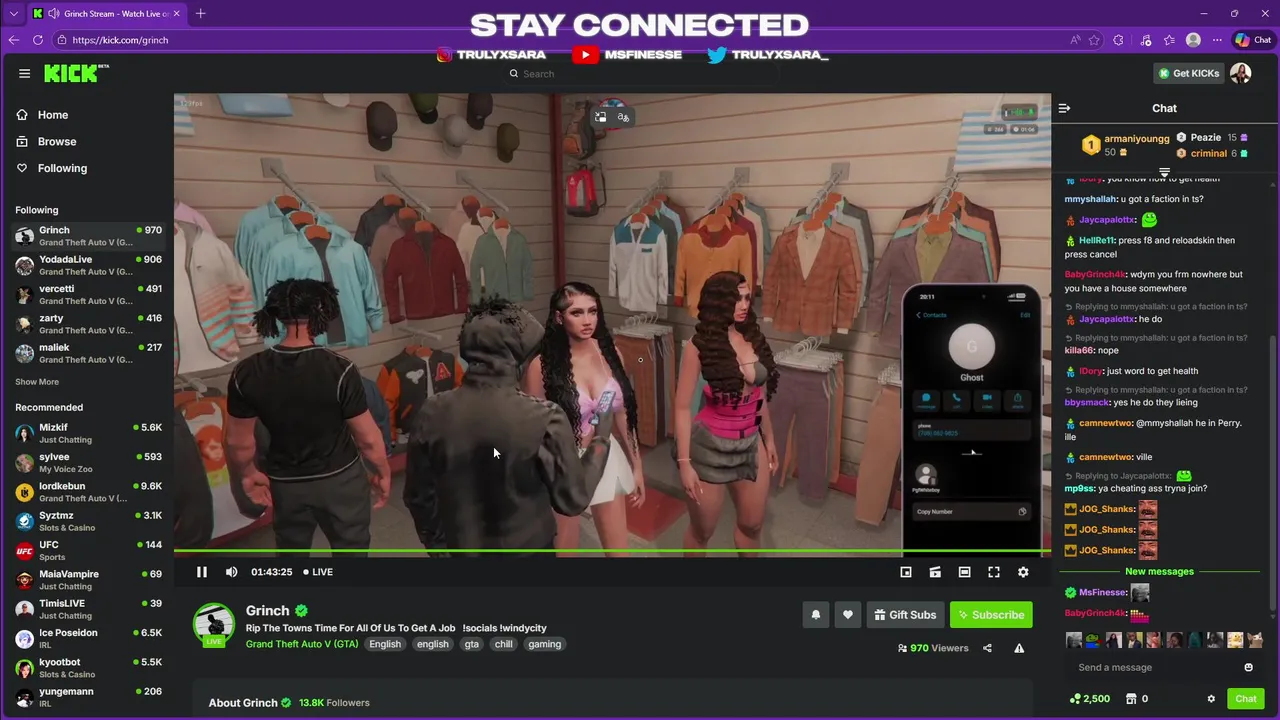This screenshot has height=720, width=1280.
Task: Open chat settings gear
Action: point(1211,699)
